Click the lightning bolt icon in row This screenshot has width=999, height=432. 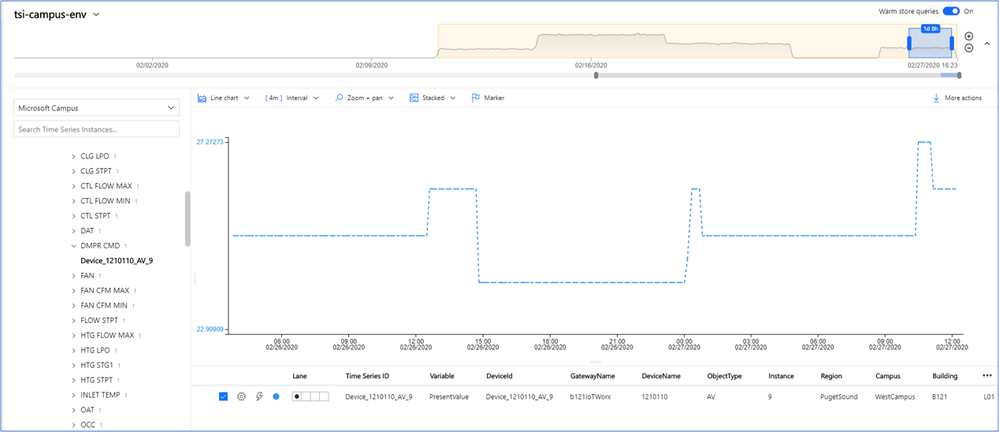point(259,396)
